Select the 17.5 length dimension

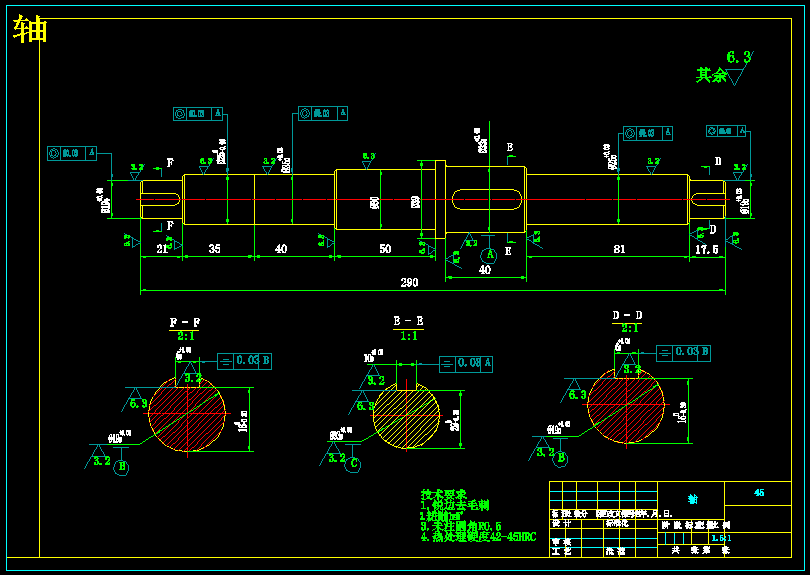pos(707,250)
